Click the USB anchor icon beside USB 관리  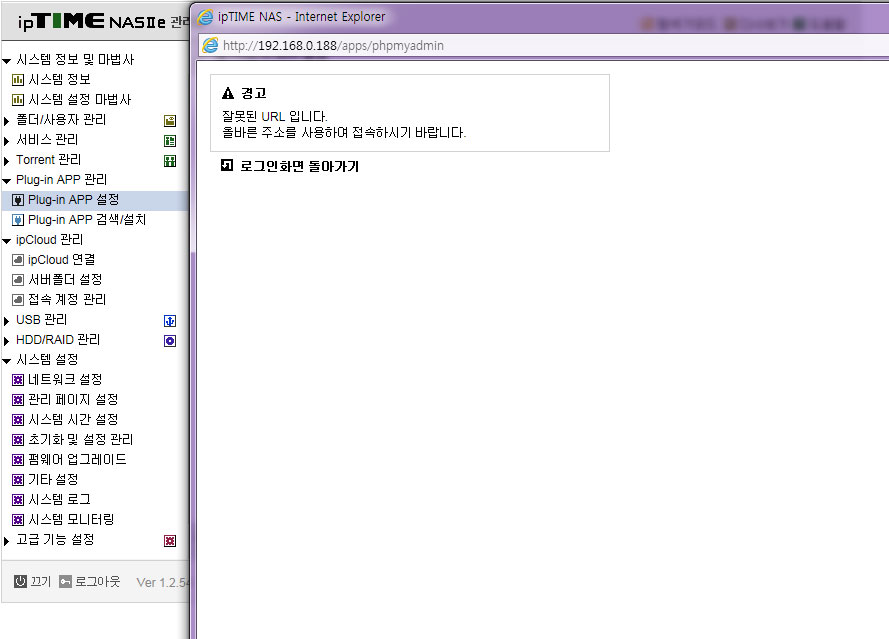pyautogui.click(x=170, y=321)
